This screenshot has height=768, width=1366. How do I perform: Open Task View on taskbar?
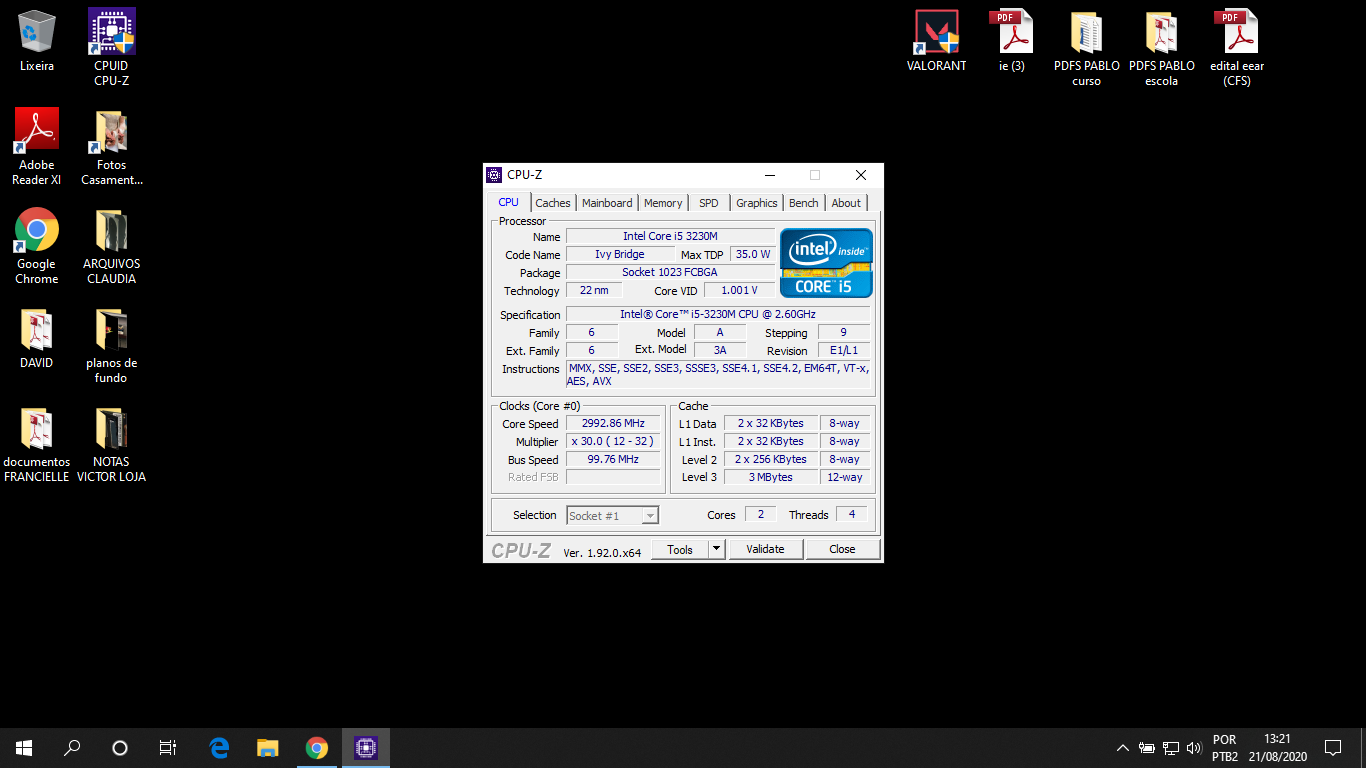click(x=168, y=748)
